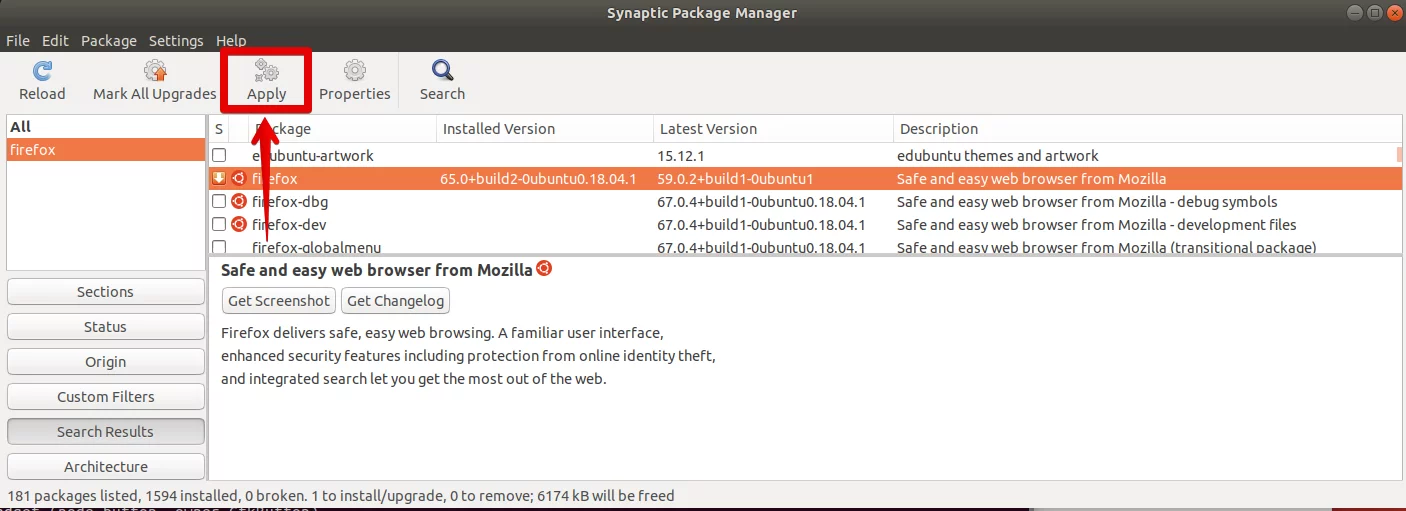The height and width of the screenshot is (511, 1406).
Task: Click installed version 65.0+build2-0ubuntu0.18.04.1
Action: [539, 179]
